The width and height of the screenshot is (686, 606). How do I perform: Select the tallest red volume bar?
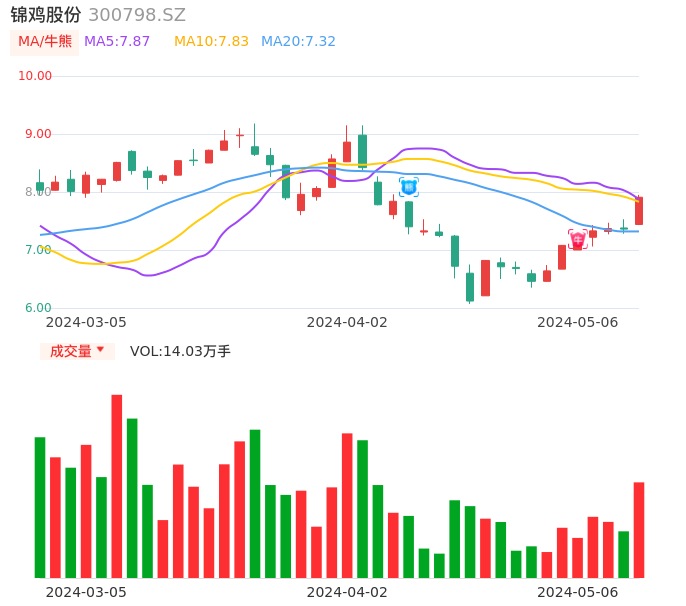[117, 485]
